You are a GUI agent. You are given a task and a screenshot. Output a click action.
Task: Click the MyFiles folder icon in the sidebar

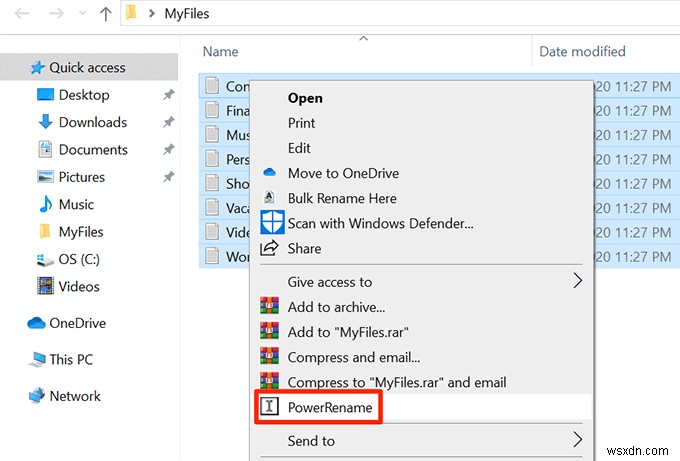click(45, 231)
